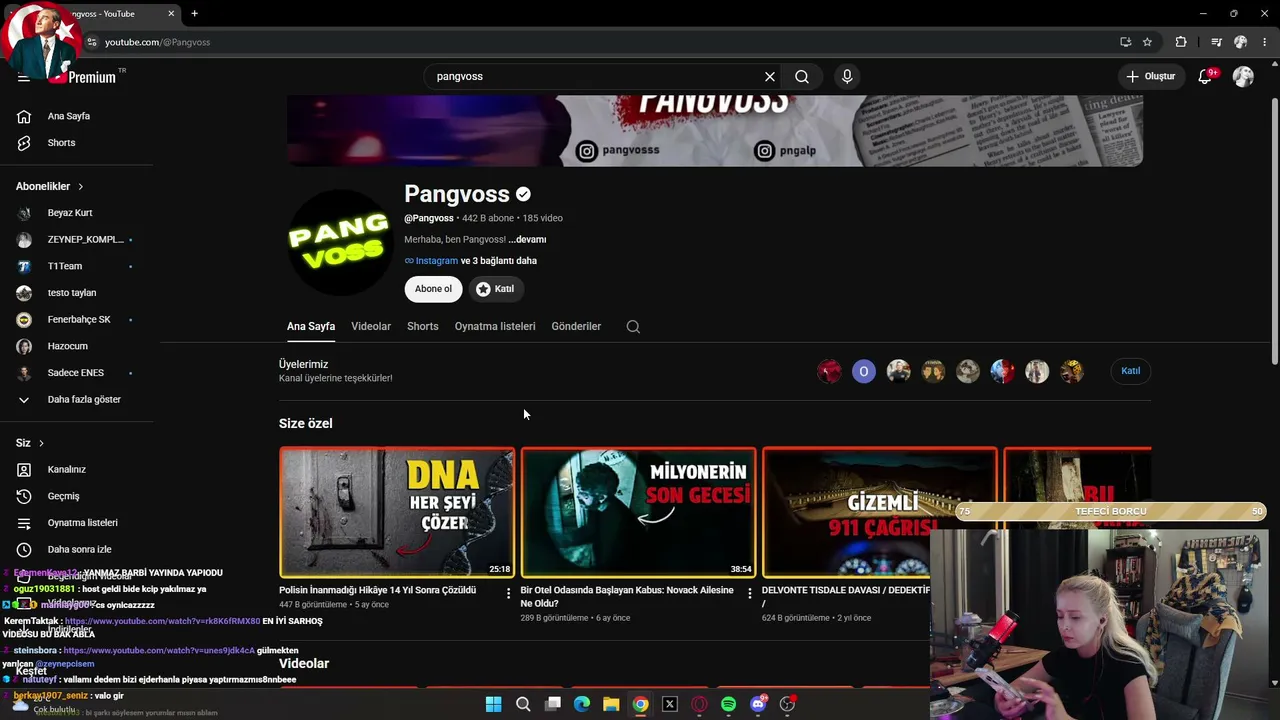Click the Oluştur create button

click(x=1151, y=76)
